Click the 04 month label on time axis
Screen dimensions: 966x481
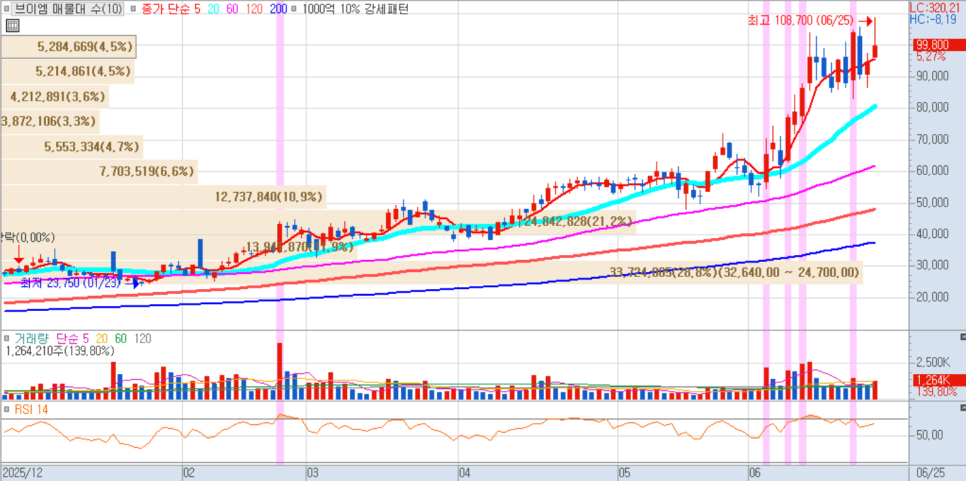(x=465, y=472)
